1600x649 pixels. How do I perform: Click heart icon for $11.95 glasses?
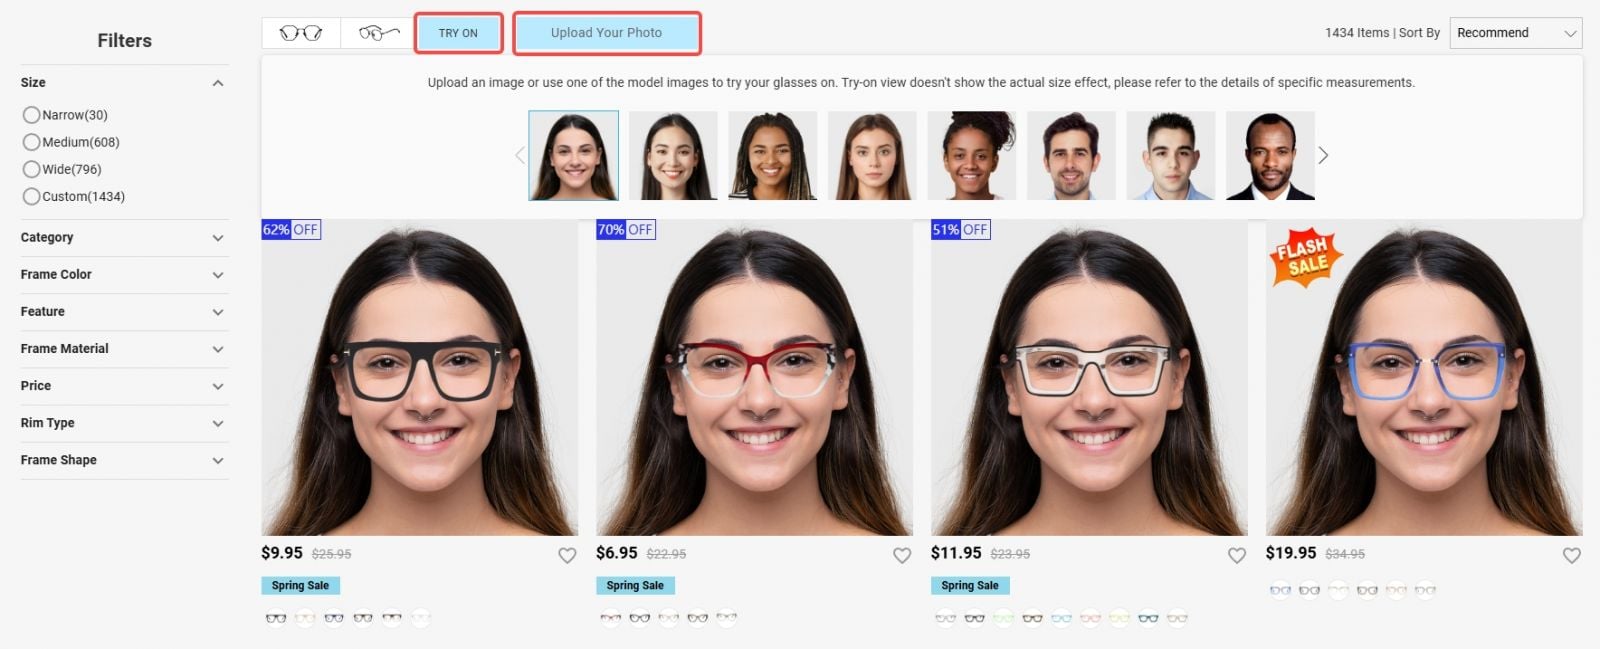tap(1237, 555)
